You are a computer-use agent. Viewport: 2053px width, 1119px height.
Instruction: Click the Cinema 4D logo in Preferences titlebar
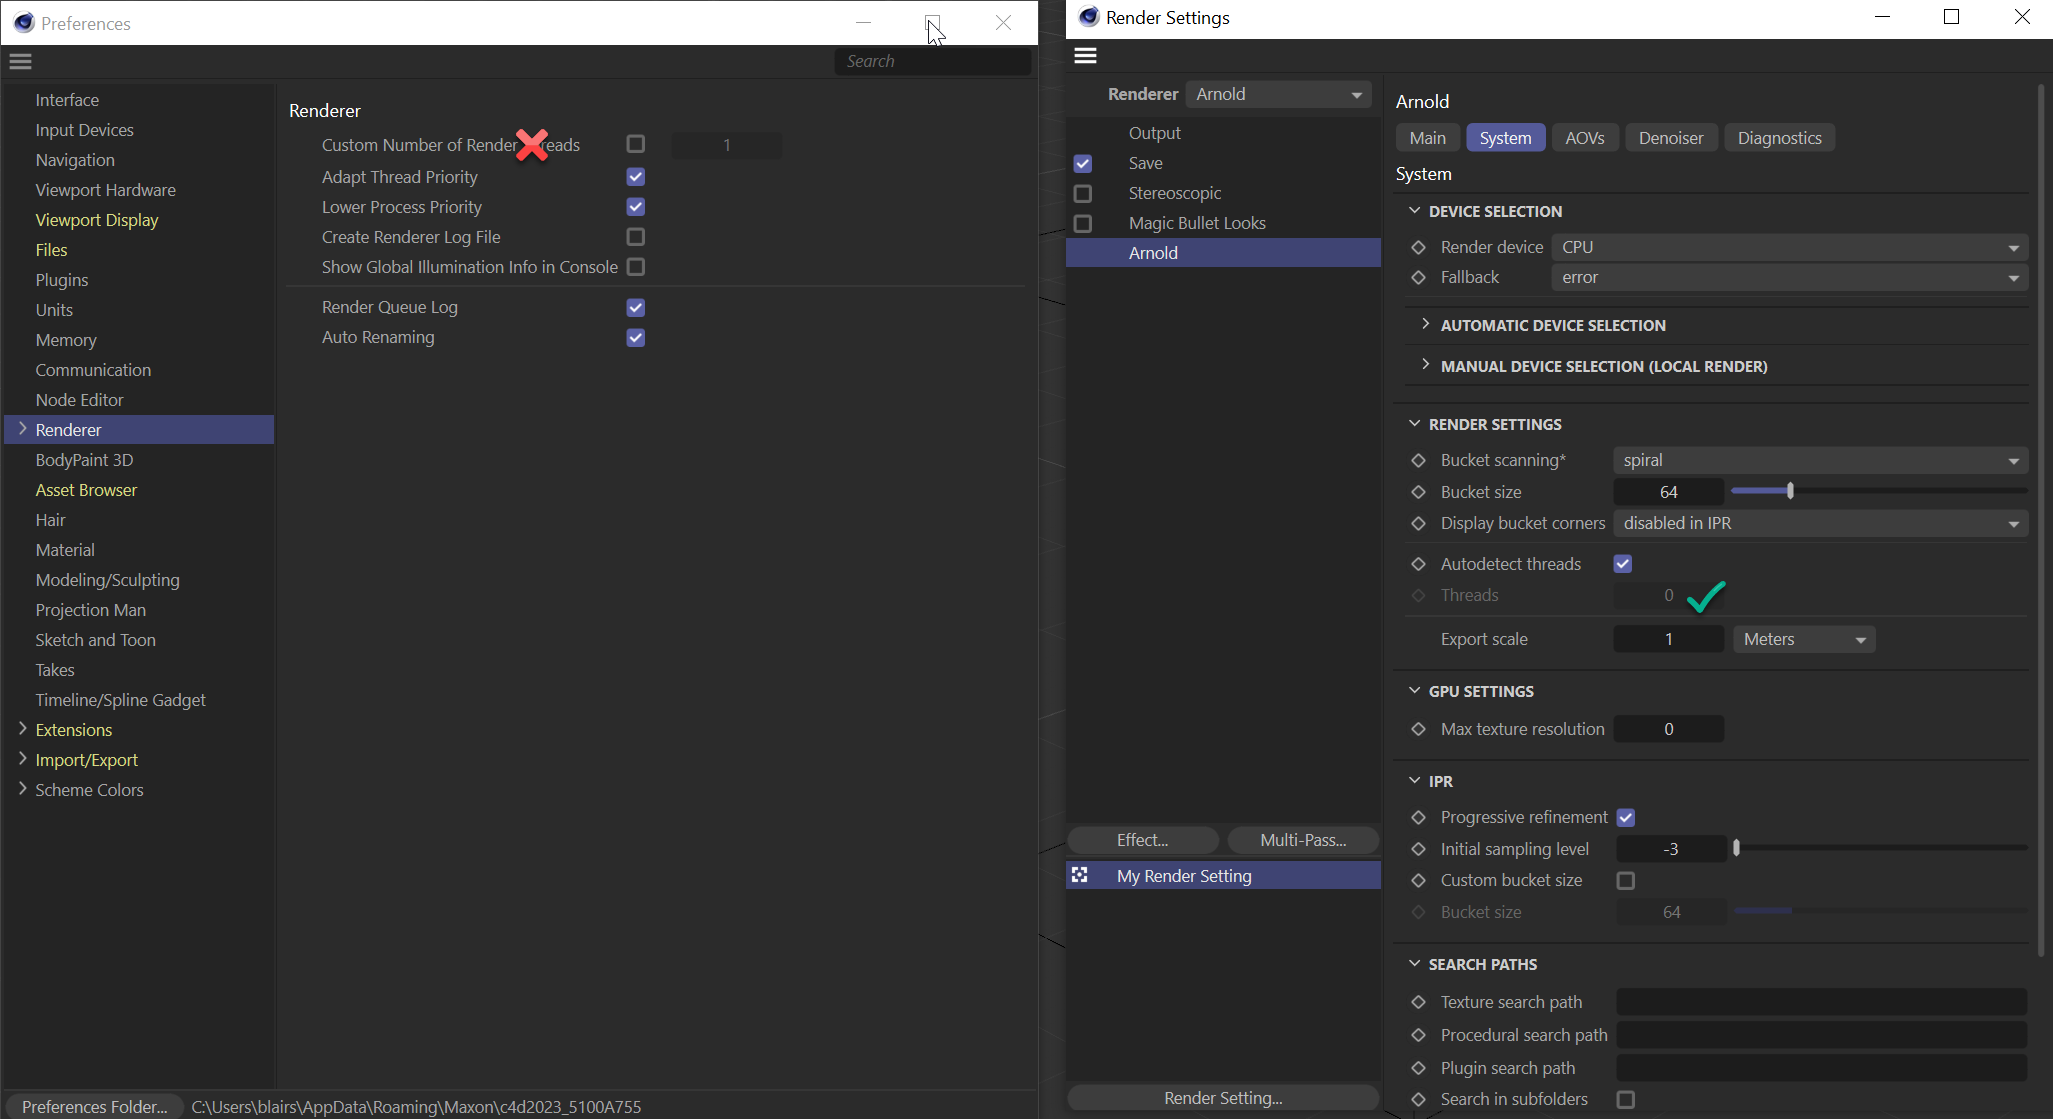[22, 22]
